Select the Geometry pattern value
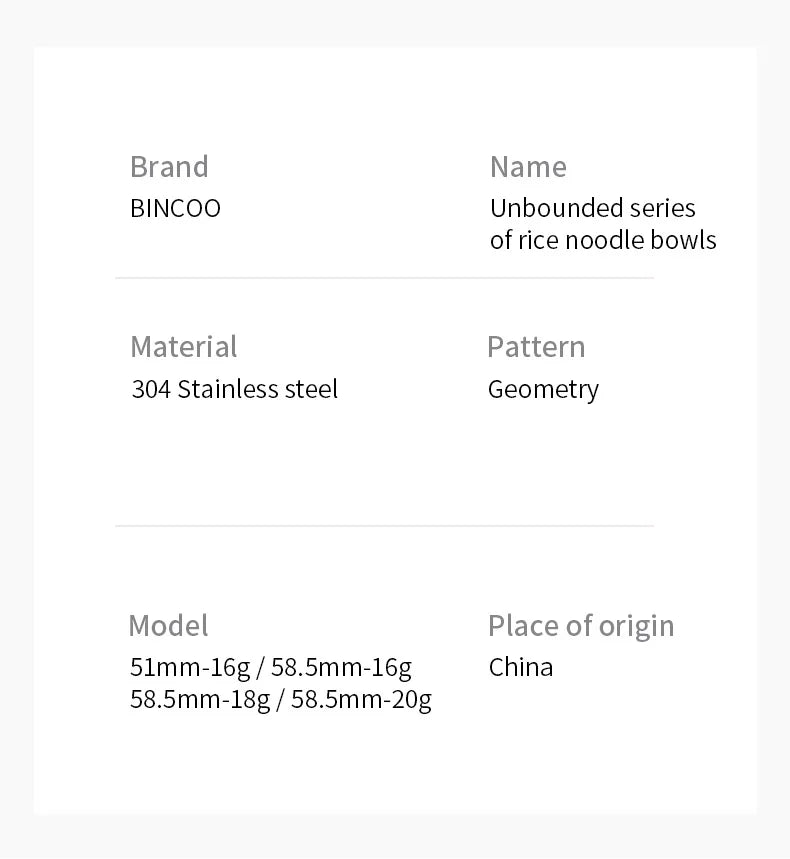Screen dimensions: 790x859 543,390
